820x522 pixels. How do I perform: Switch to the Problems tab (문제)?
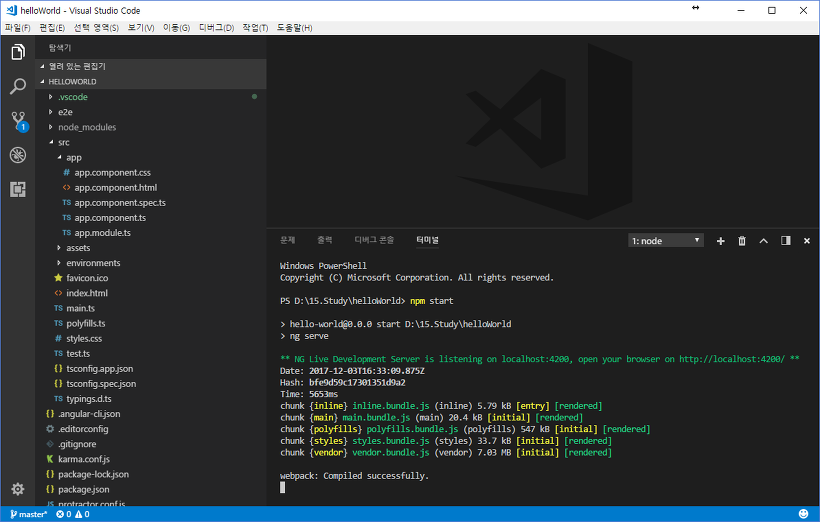pyautogui.click(x=288, y=240)
